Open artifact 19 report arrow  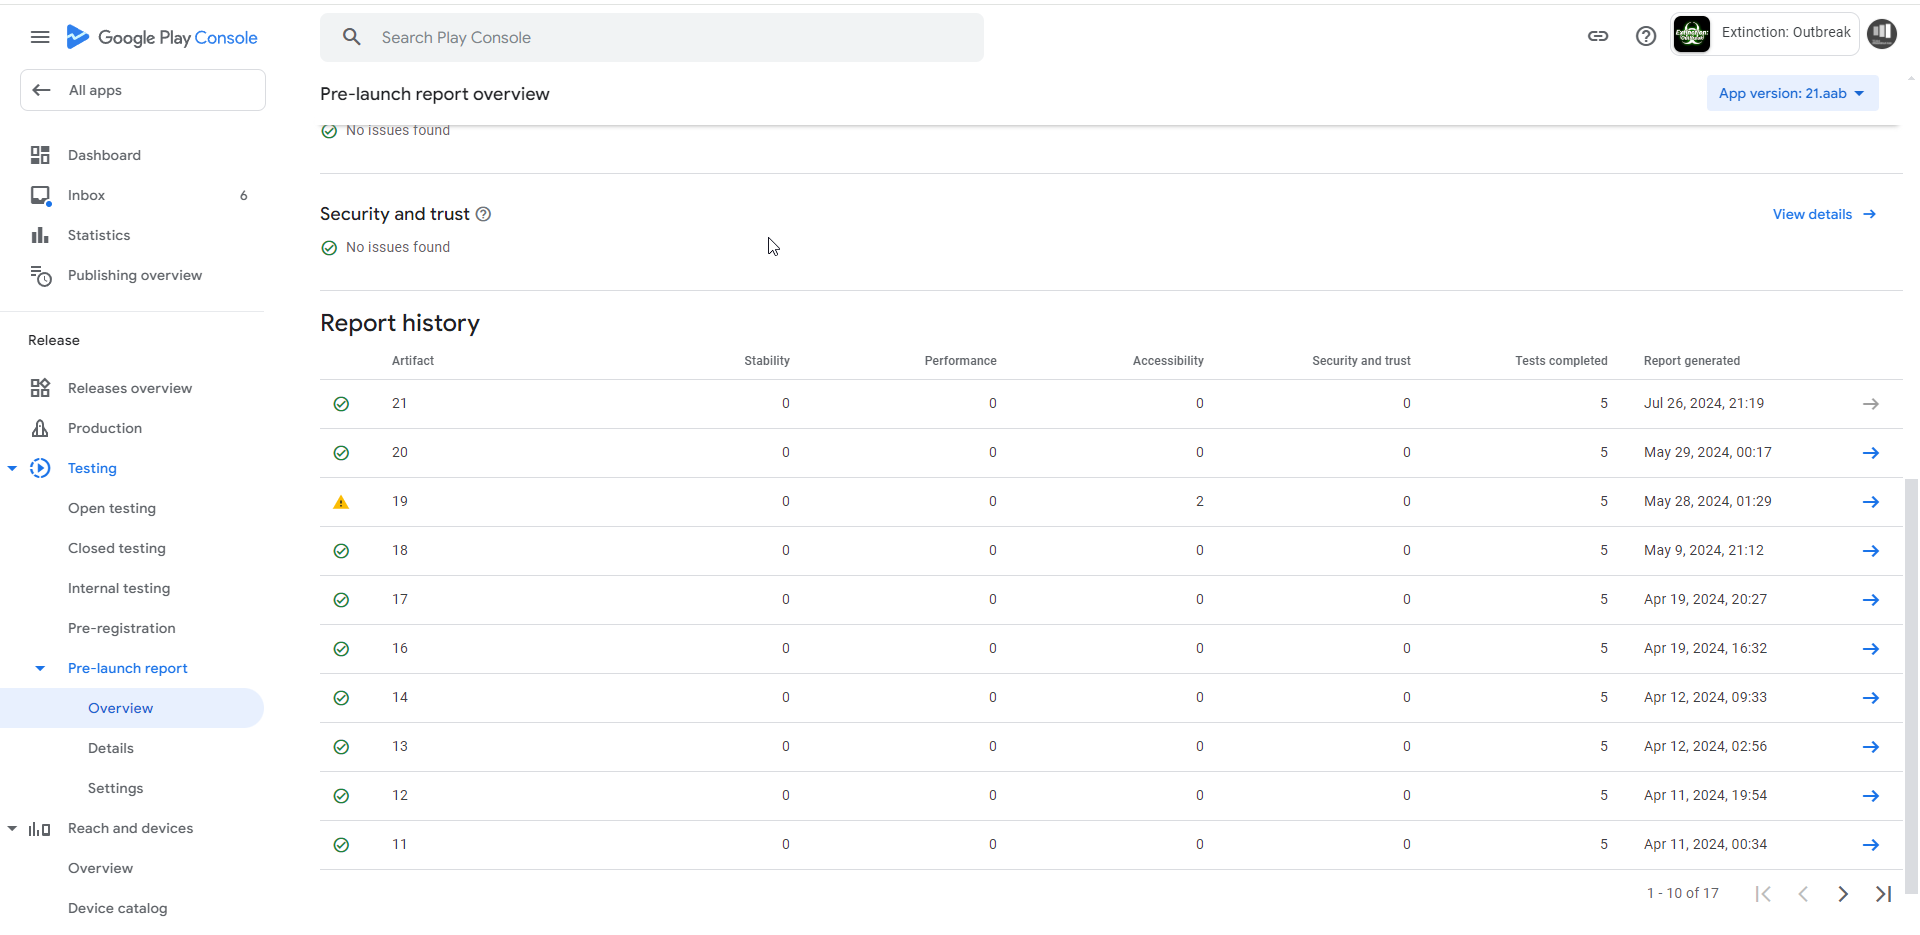(1870, 502)
